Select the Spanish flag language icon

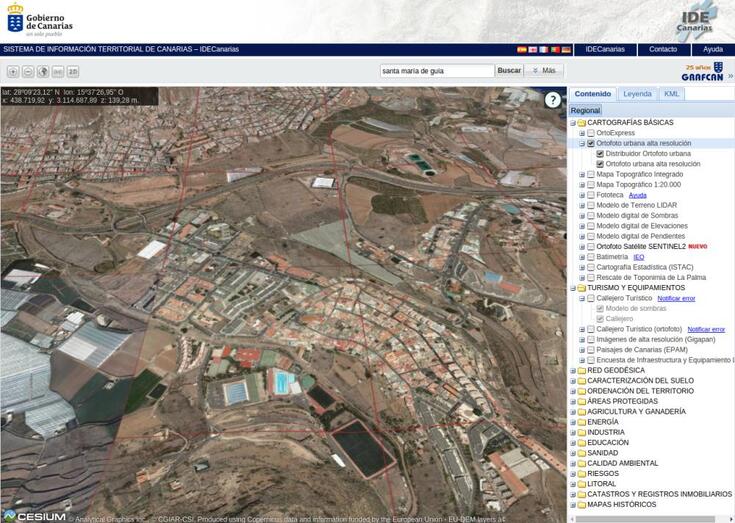(x=521, y=49)
